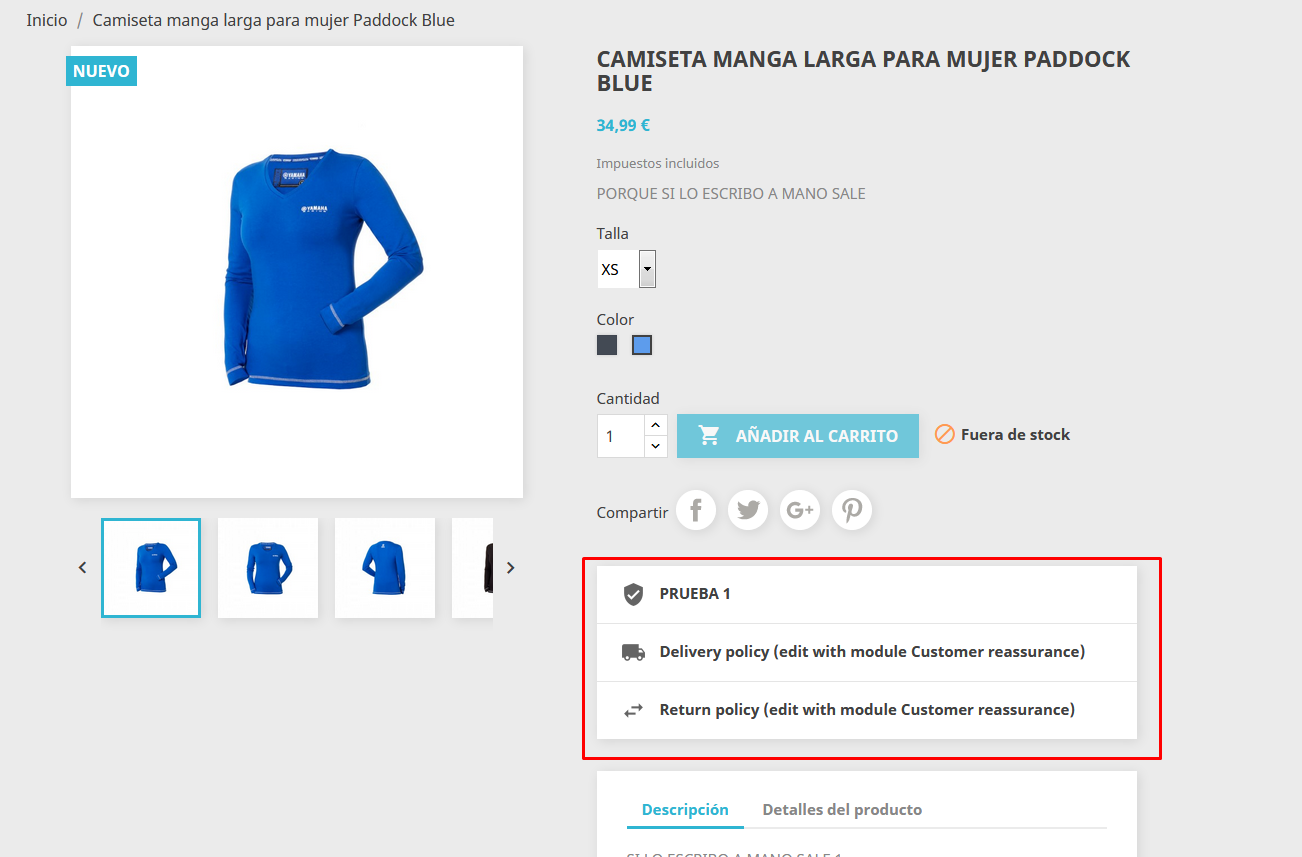Screen dimensions: 1302x857
Task: Switch to Detalles del producto tab
Action: (x=842, y=810)
